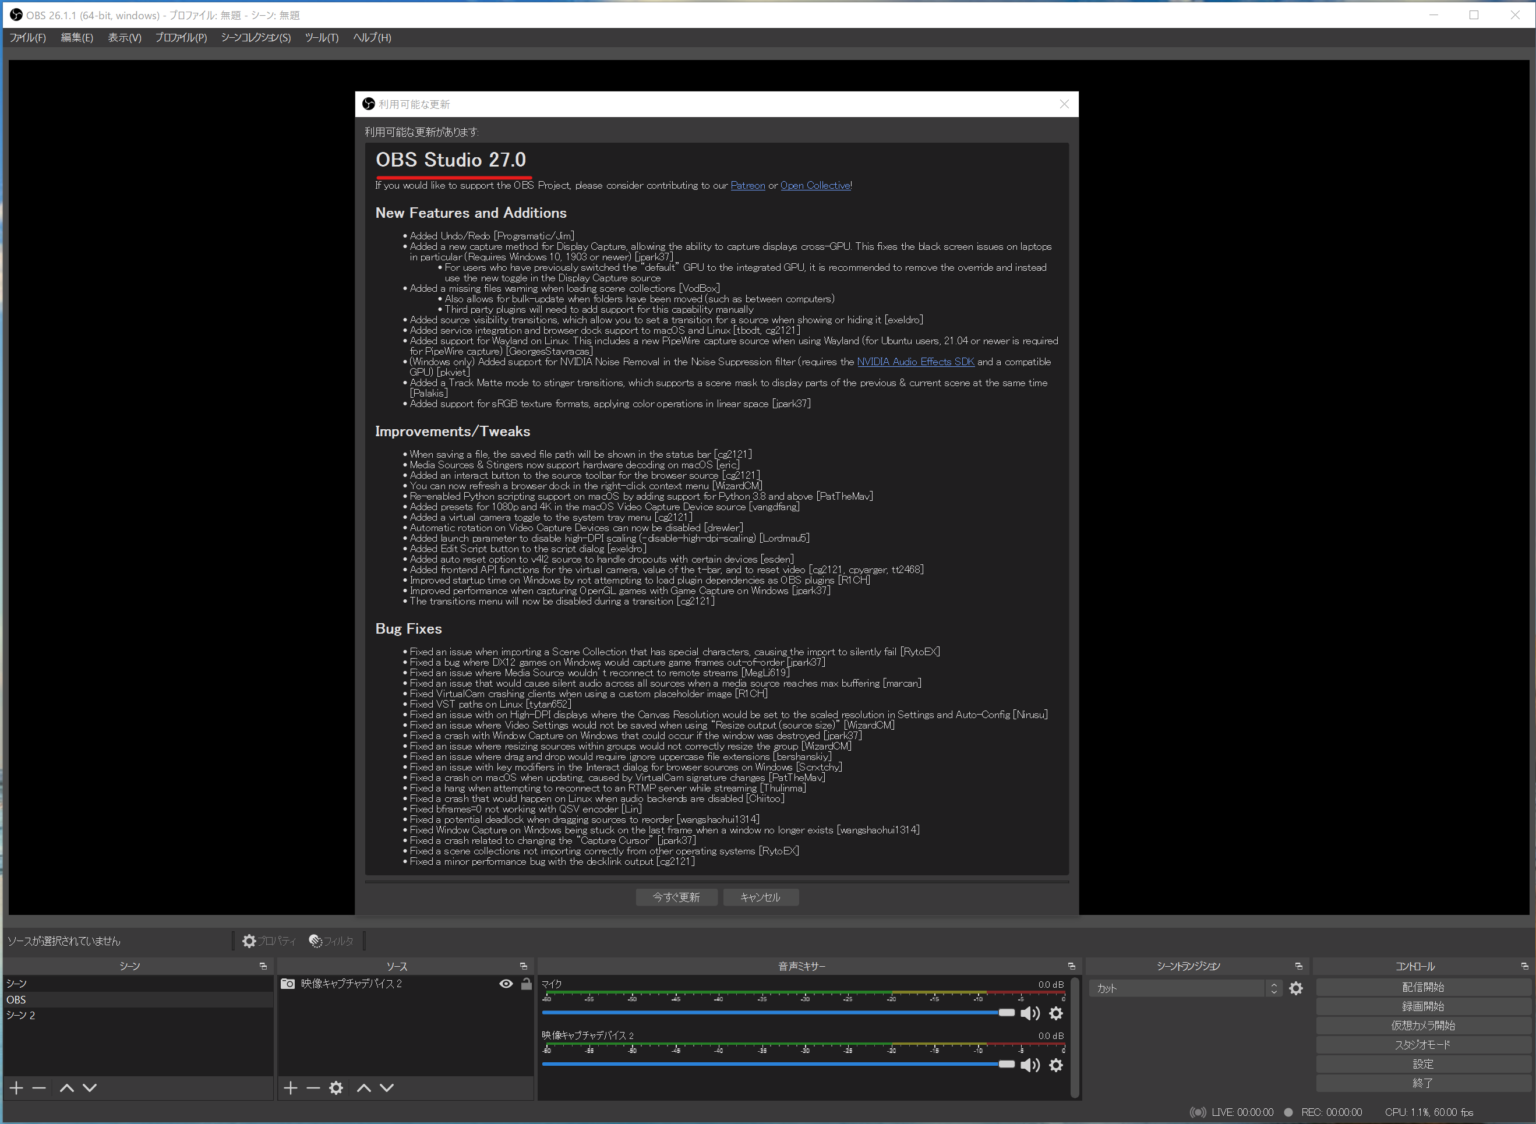The height and width of the screenshot is (1124, 1536).
Task: Mute 映像キャプチャデバイス 2 audio in mixer
Action: (1030, 1065)
